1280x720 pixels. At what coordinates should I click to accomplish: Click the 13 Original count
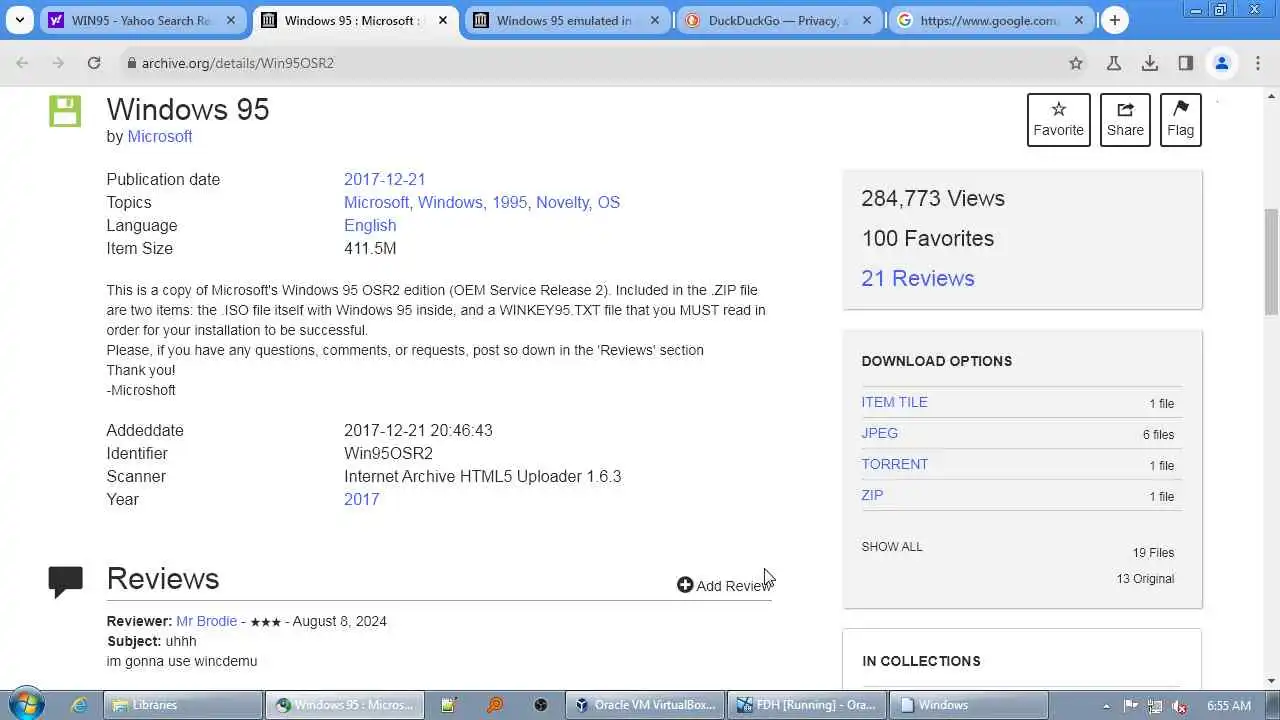pos(1145,579)
